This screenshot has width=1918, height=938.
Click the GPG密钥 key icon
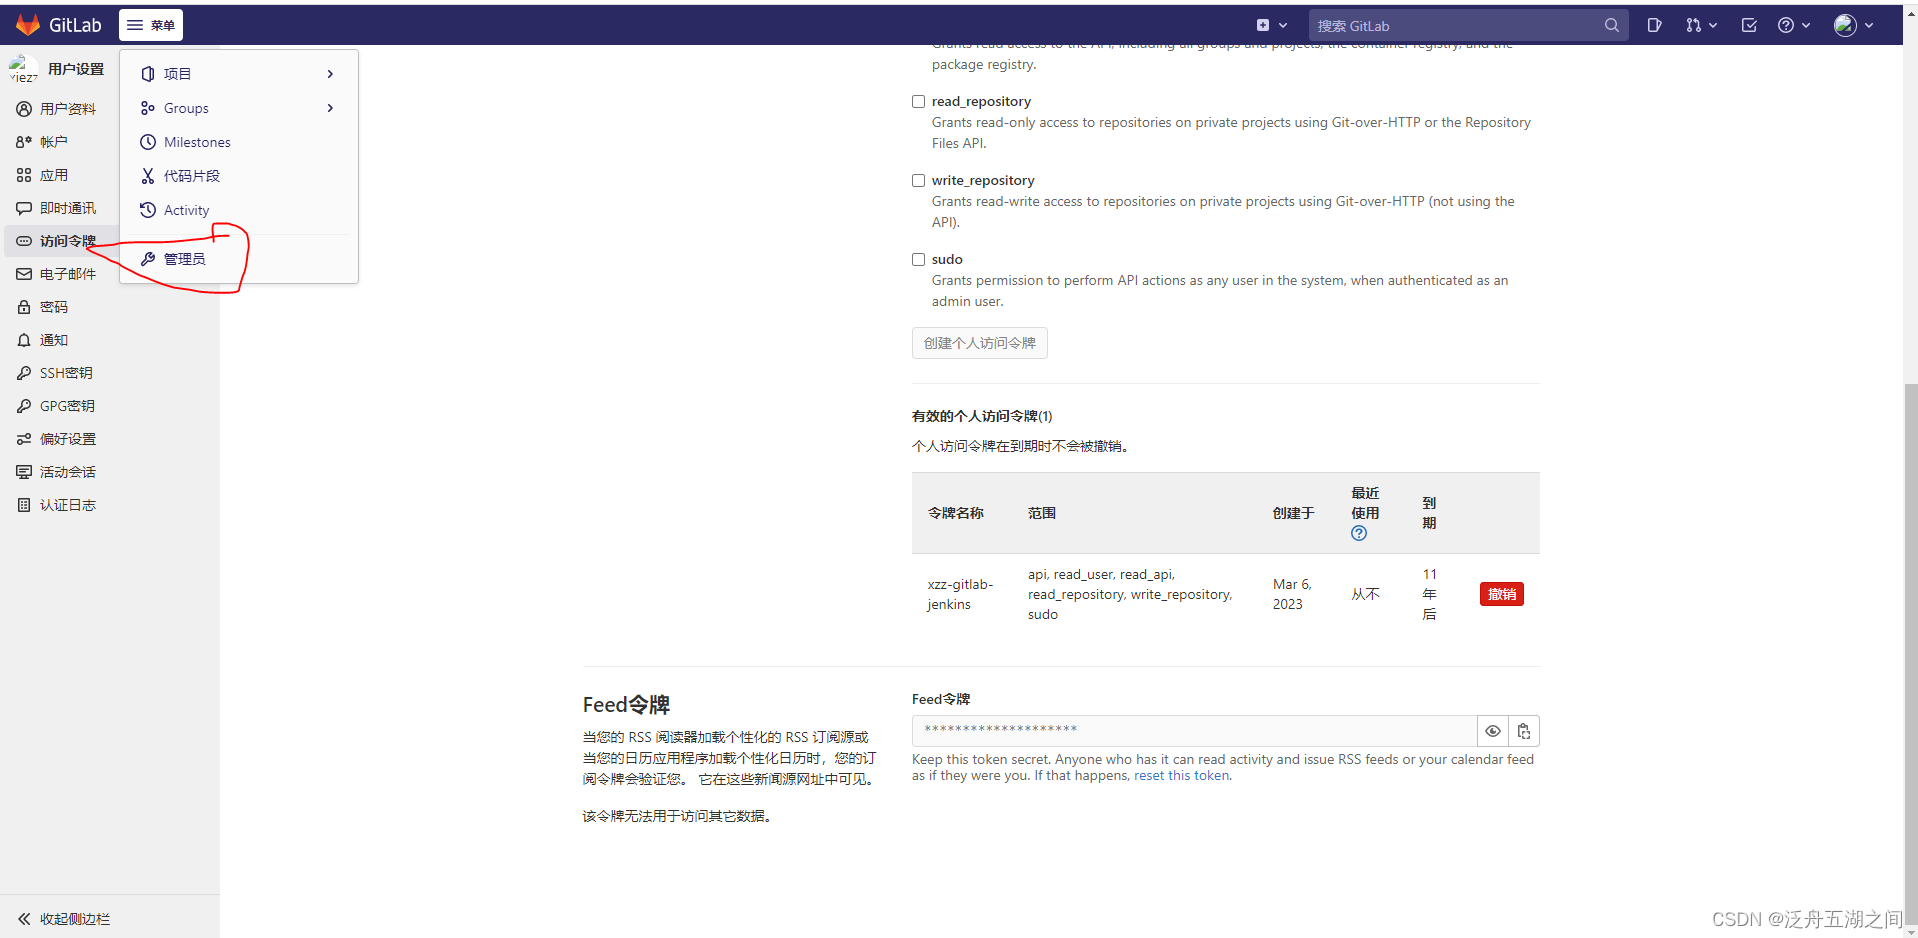tap(24, 406)
